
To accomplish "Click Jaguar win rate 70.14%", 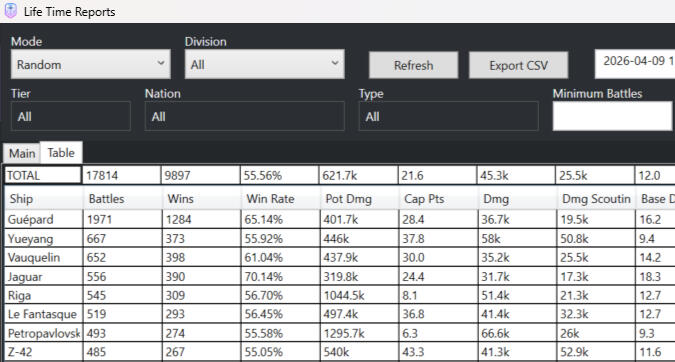I will [281, 276].
